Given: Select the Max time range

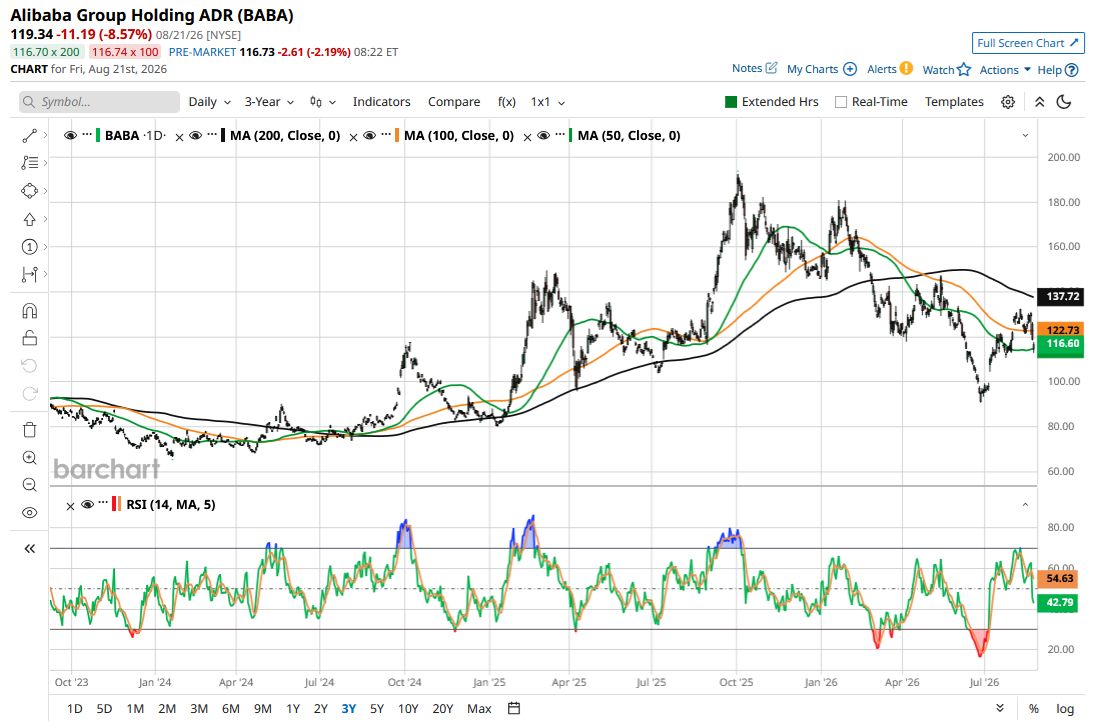Looking at the screenshot, I should 479,709.
